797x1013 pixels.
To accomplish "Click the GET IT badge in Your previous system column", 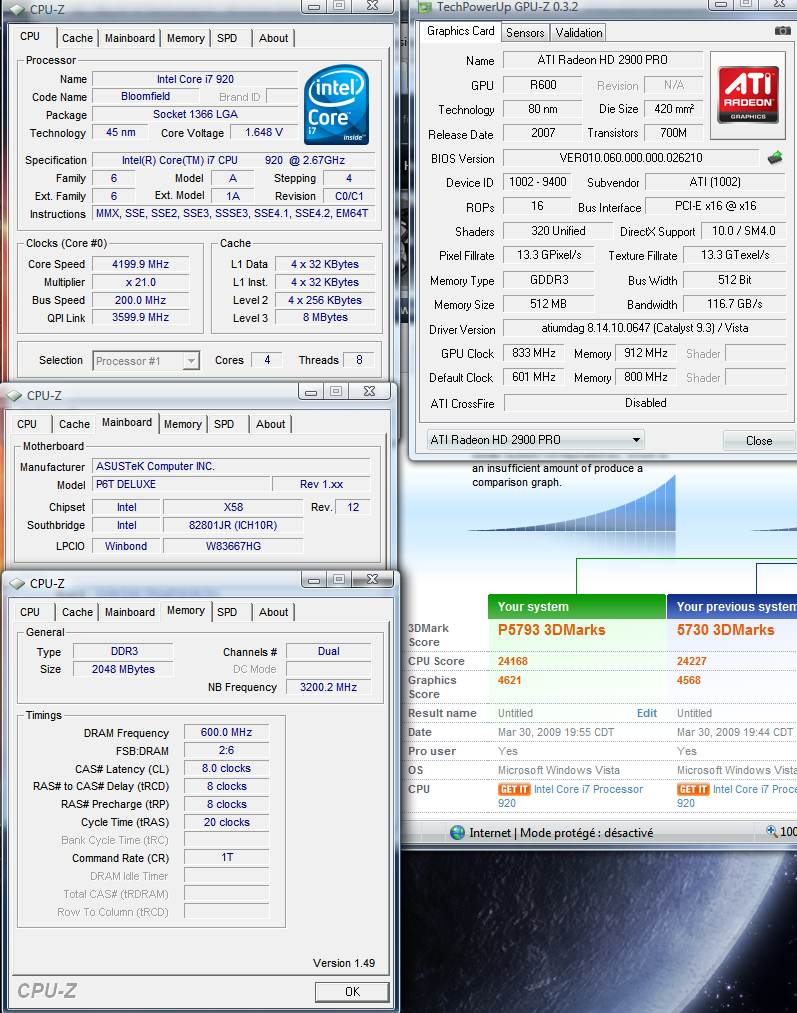I will click(693, 789).
